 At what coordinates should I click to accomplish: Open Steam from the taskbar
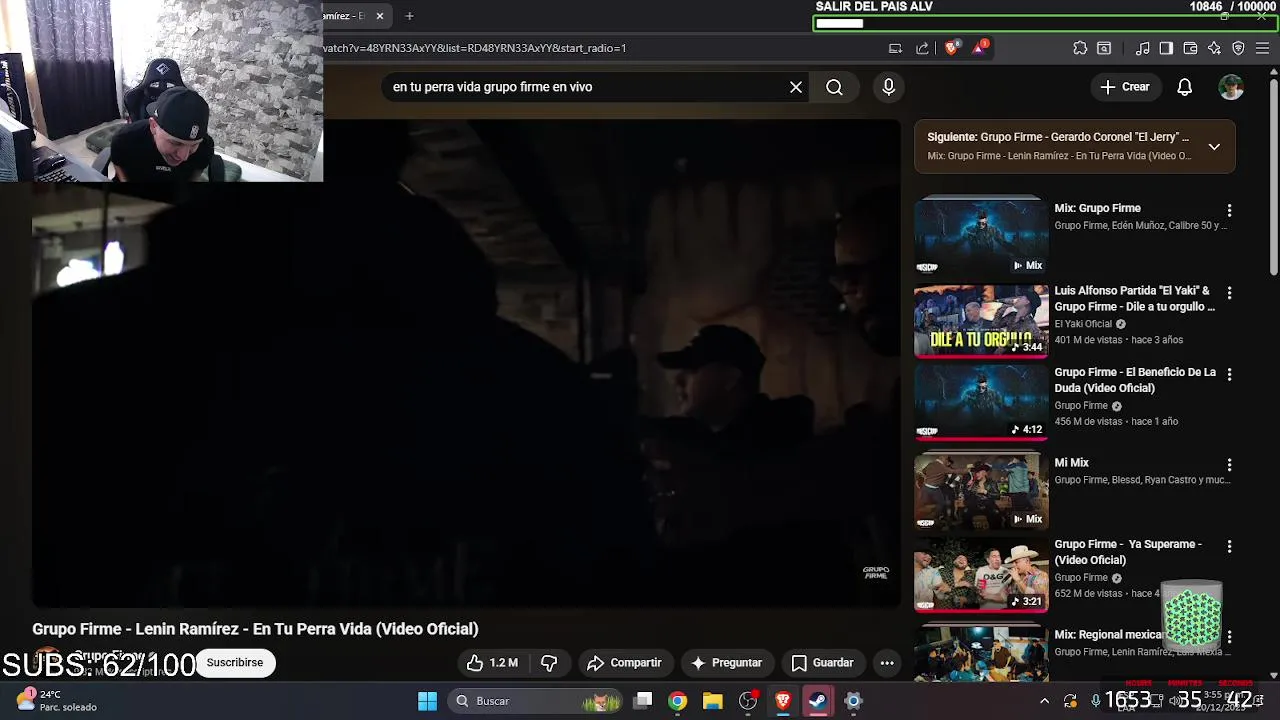click(818, 701)
